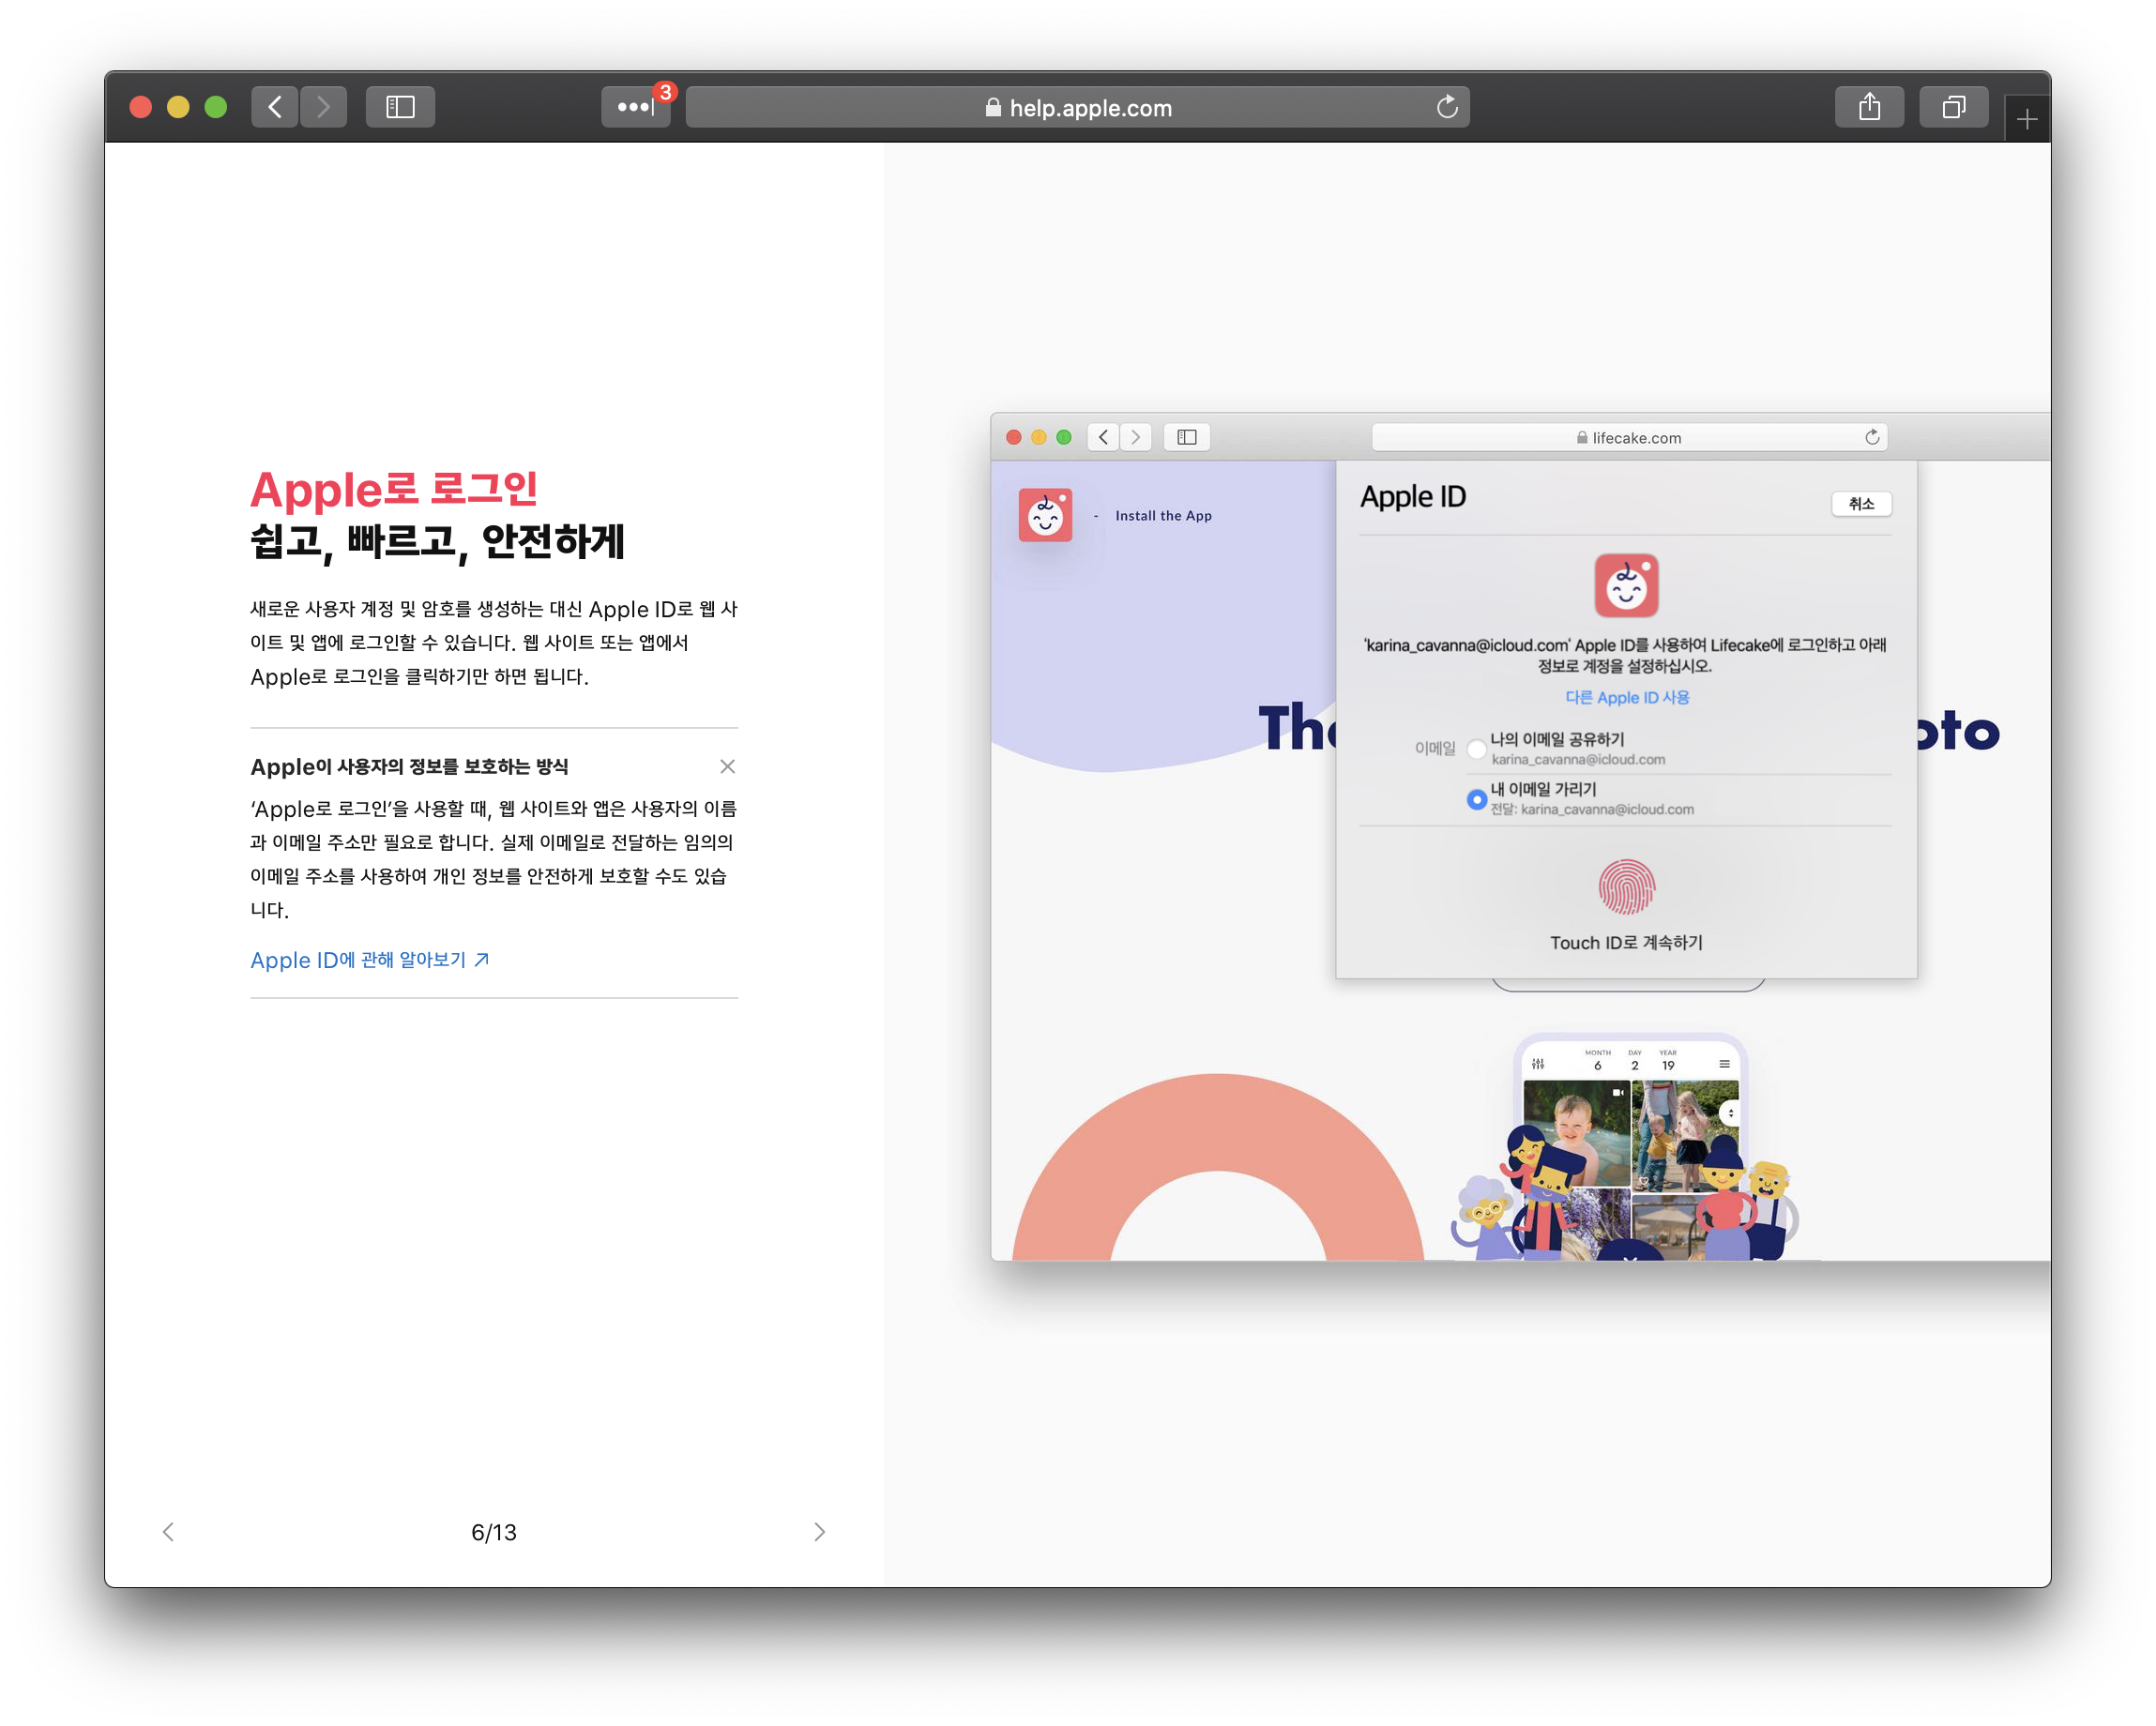The height and width of the screenshot is (1726, 2156).
Task: Back button in lifecake window
Action: point(1103,437)
